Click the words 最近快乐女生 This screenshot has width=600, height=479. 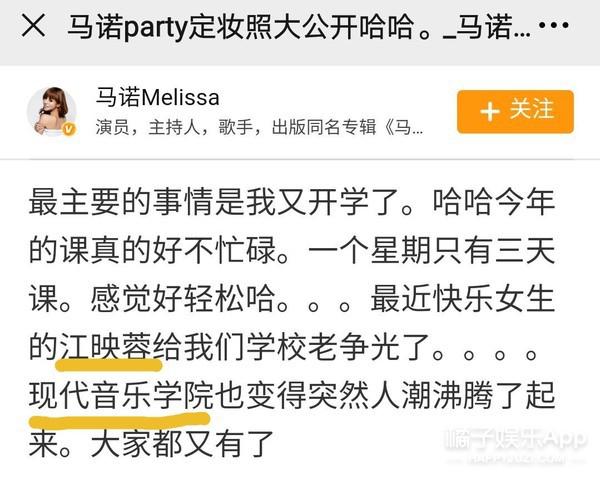pyautogui.click(x=463, y=299)
